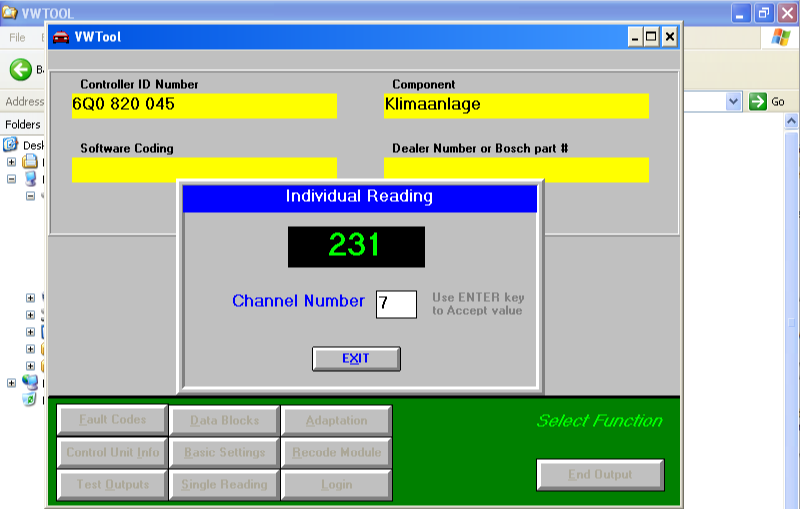Image resolution: width=800 pixels, height=509 pixels.
Task: Click the Channel Number input field
Action: point(396,304)
